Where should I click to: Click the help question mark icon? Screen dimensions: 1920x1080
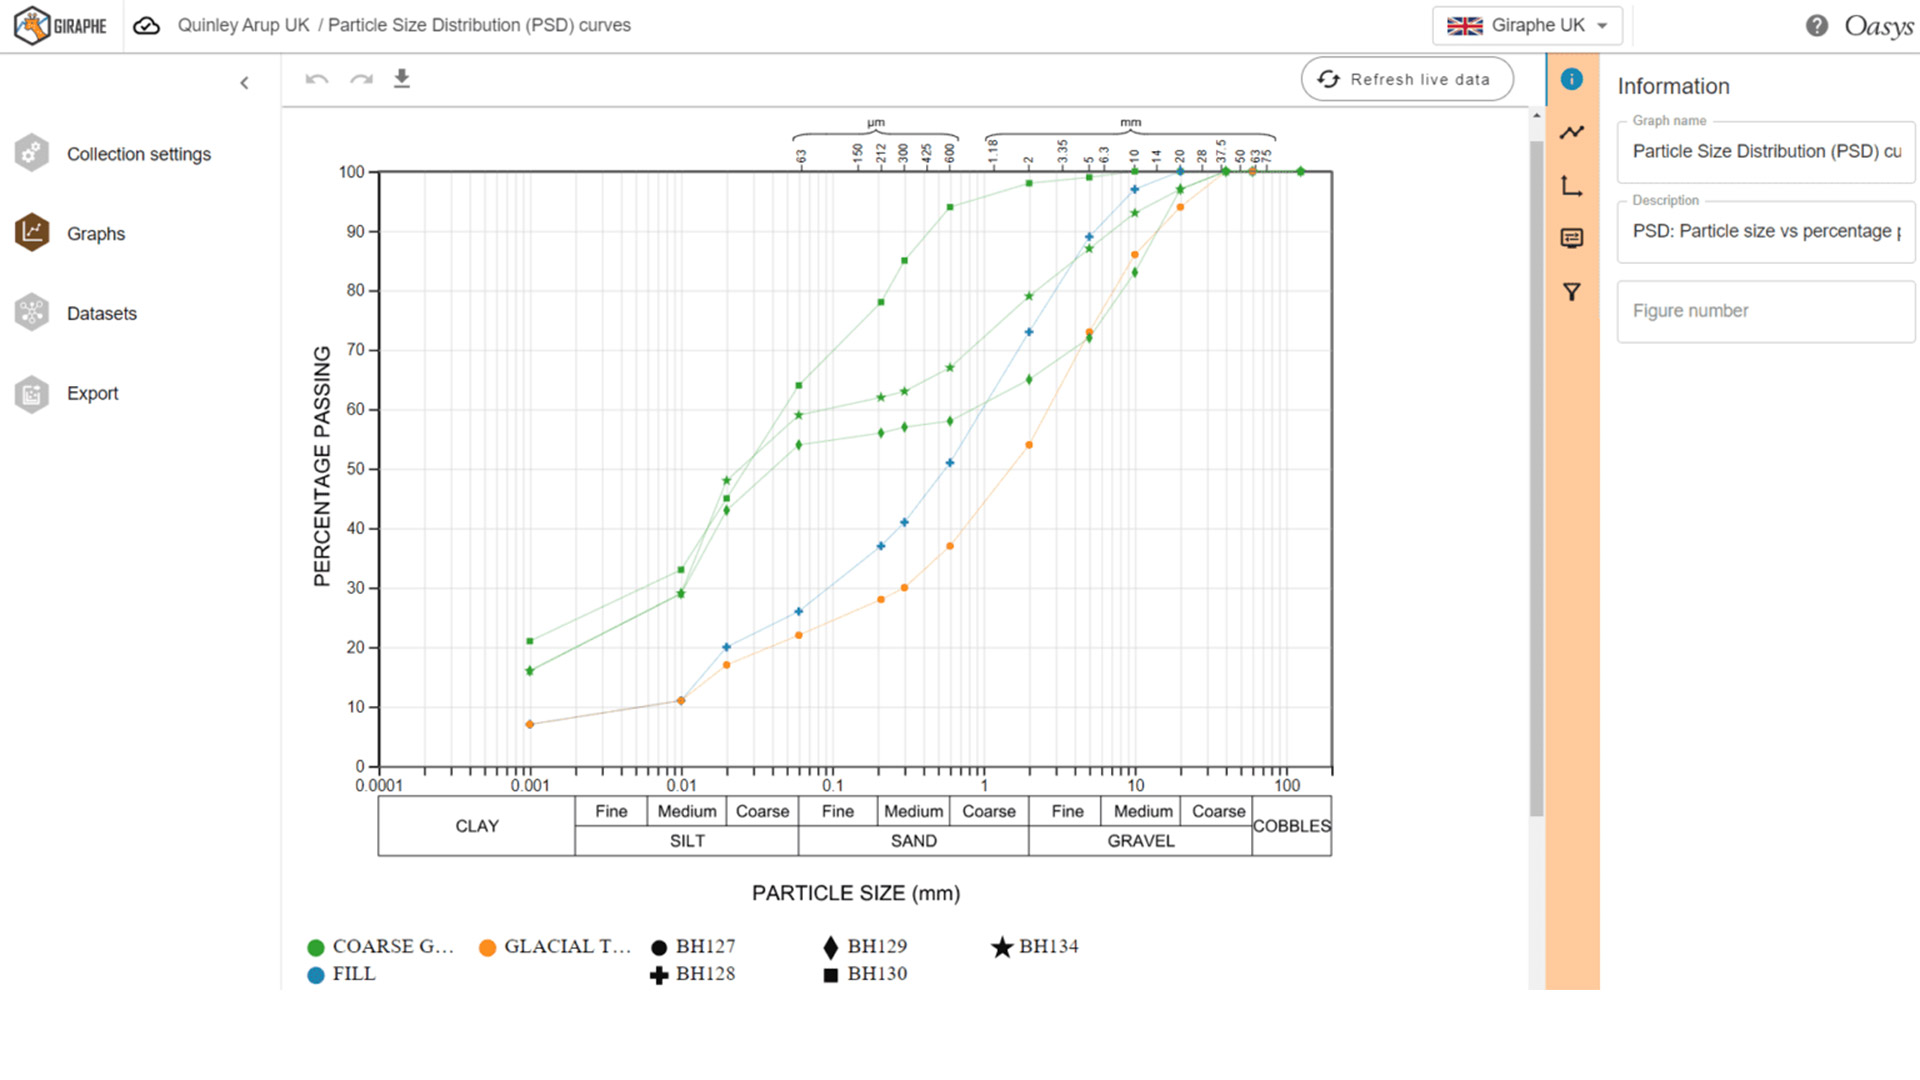coord(1816,26)
